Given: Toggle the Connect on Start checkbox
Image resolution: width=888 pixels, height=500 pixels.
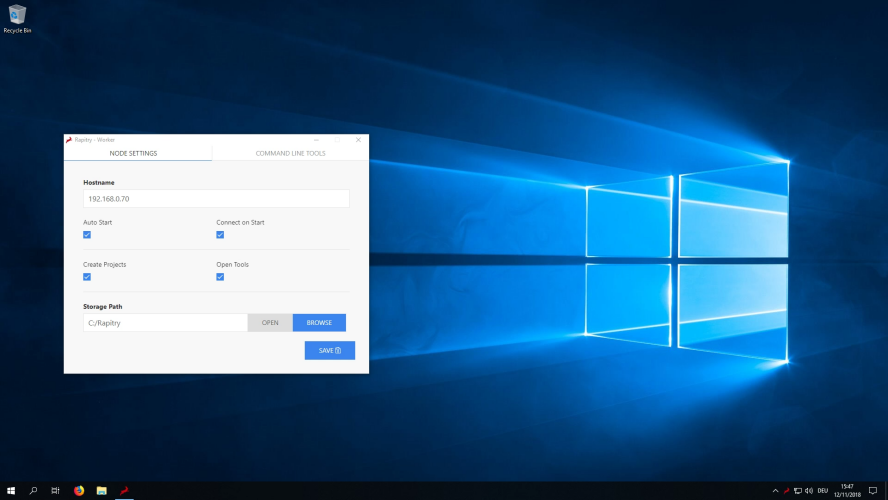Looking at the screenshot, I should coord(220,235).
